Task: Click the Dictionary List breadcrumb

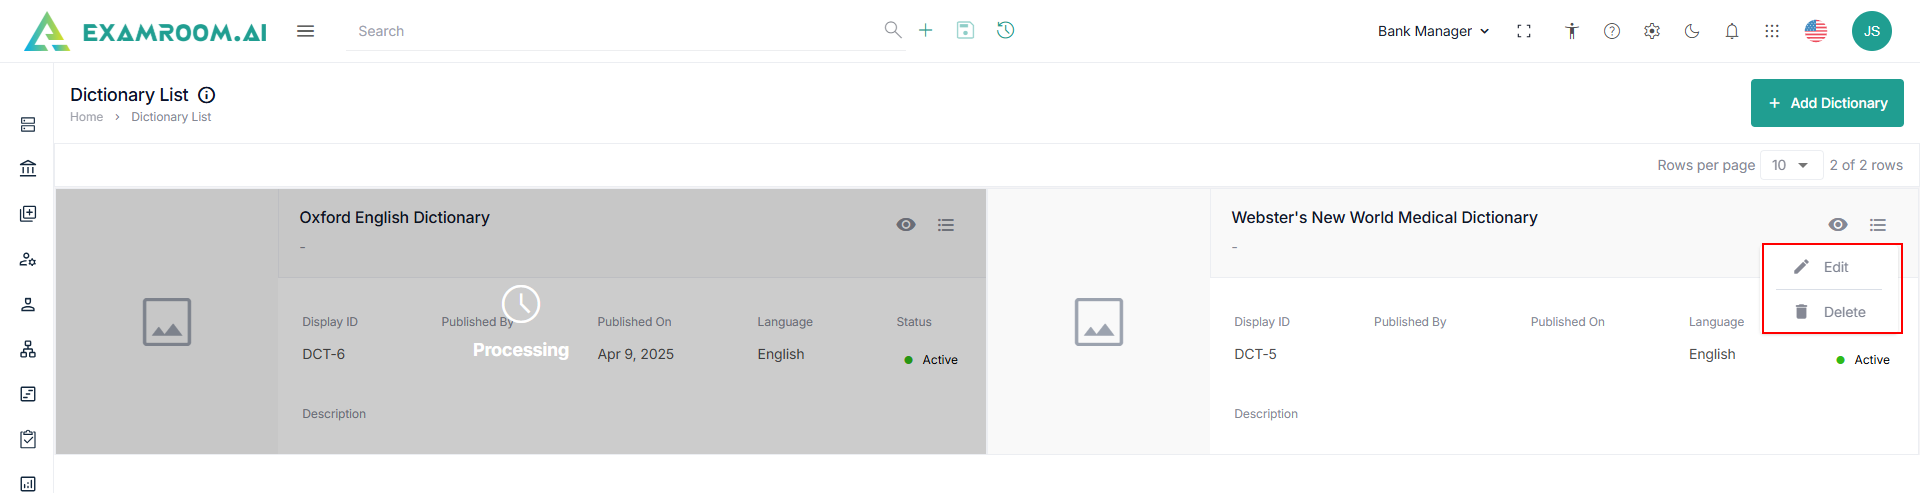Action: [171, 117]
